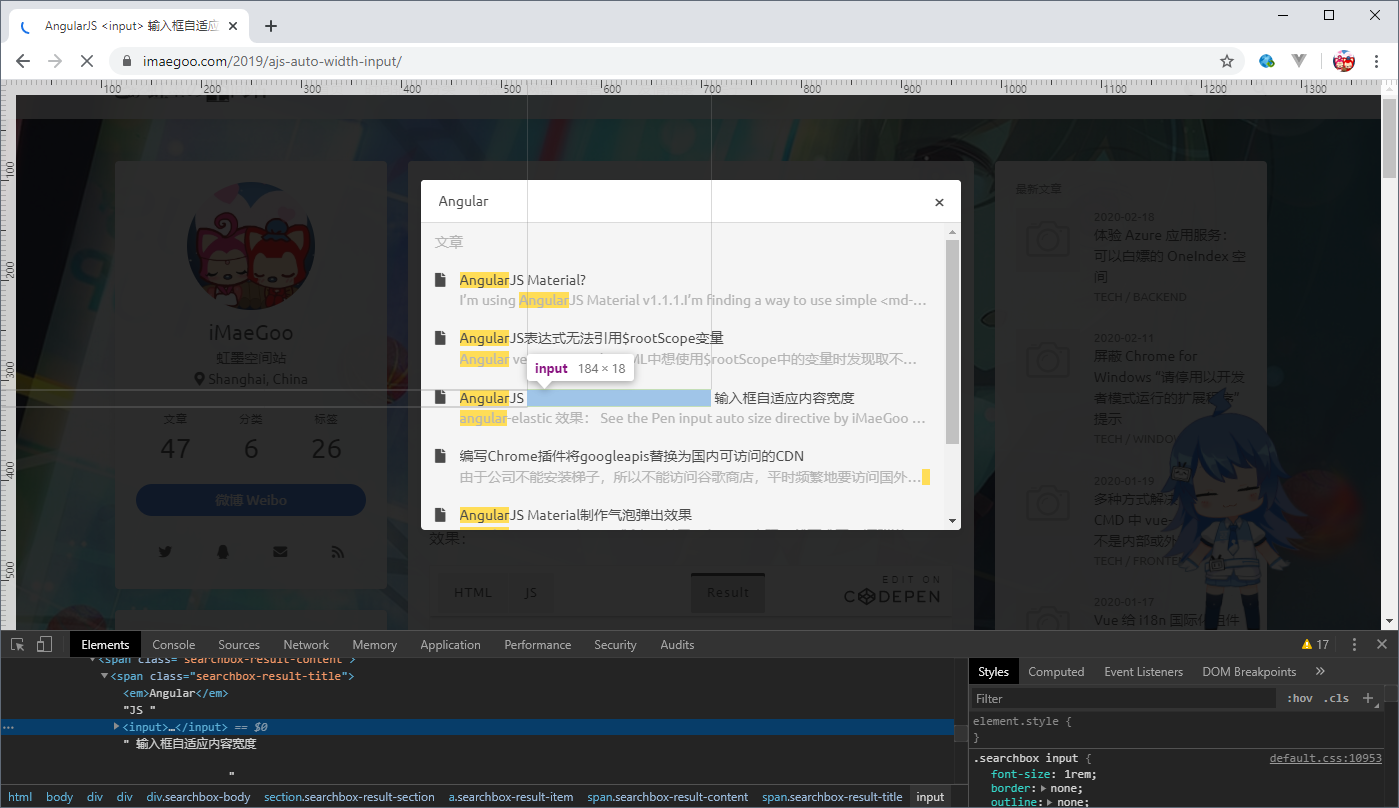Toggle the device toolbar in DevTools
The height and width of the screenshot is (808, 1399).
tap(45, 644)
